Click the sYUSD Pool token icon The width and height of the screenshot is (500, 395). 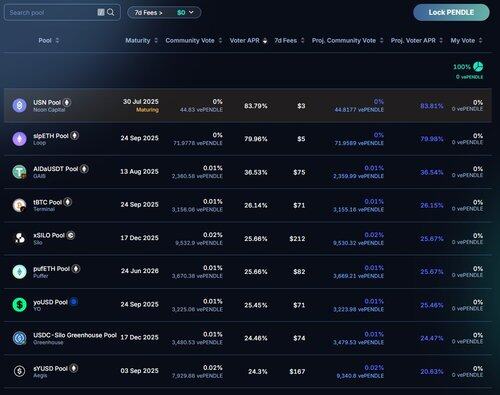[x=20, y=371]
